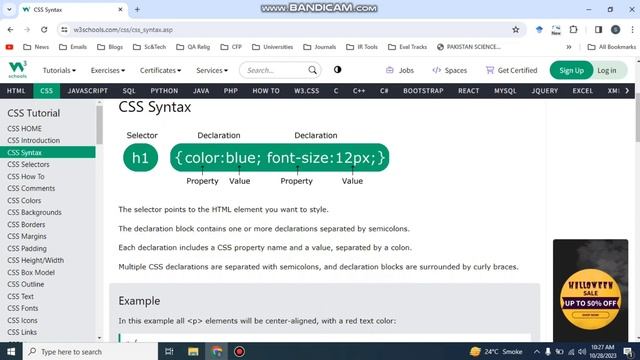Click the Log in button
Viewport: 640px width, 360px height.
tap(607, 70)
